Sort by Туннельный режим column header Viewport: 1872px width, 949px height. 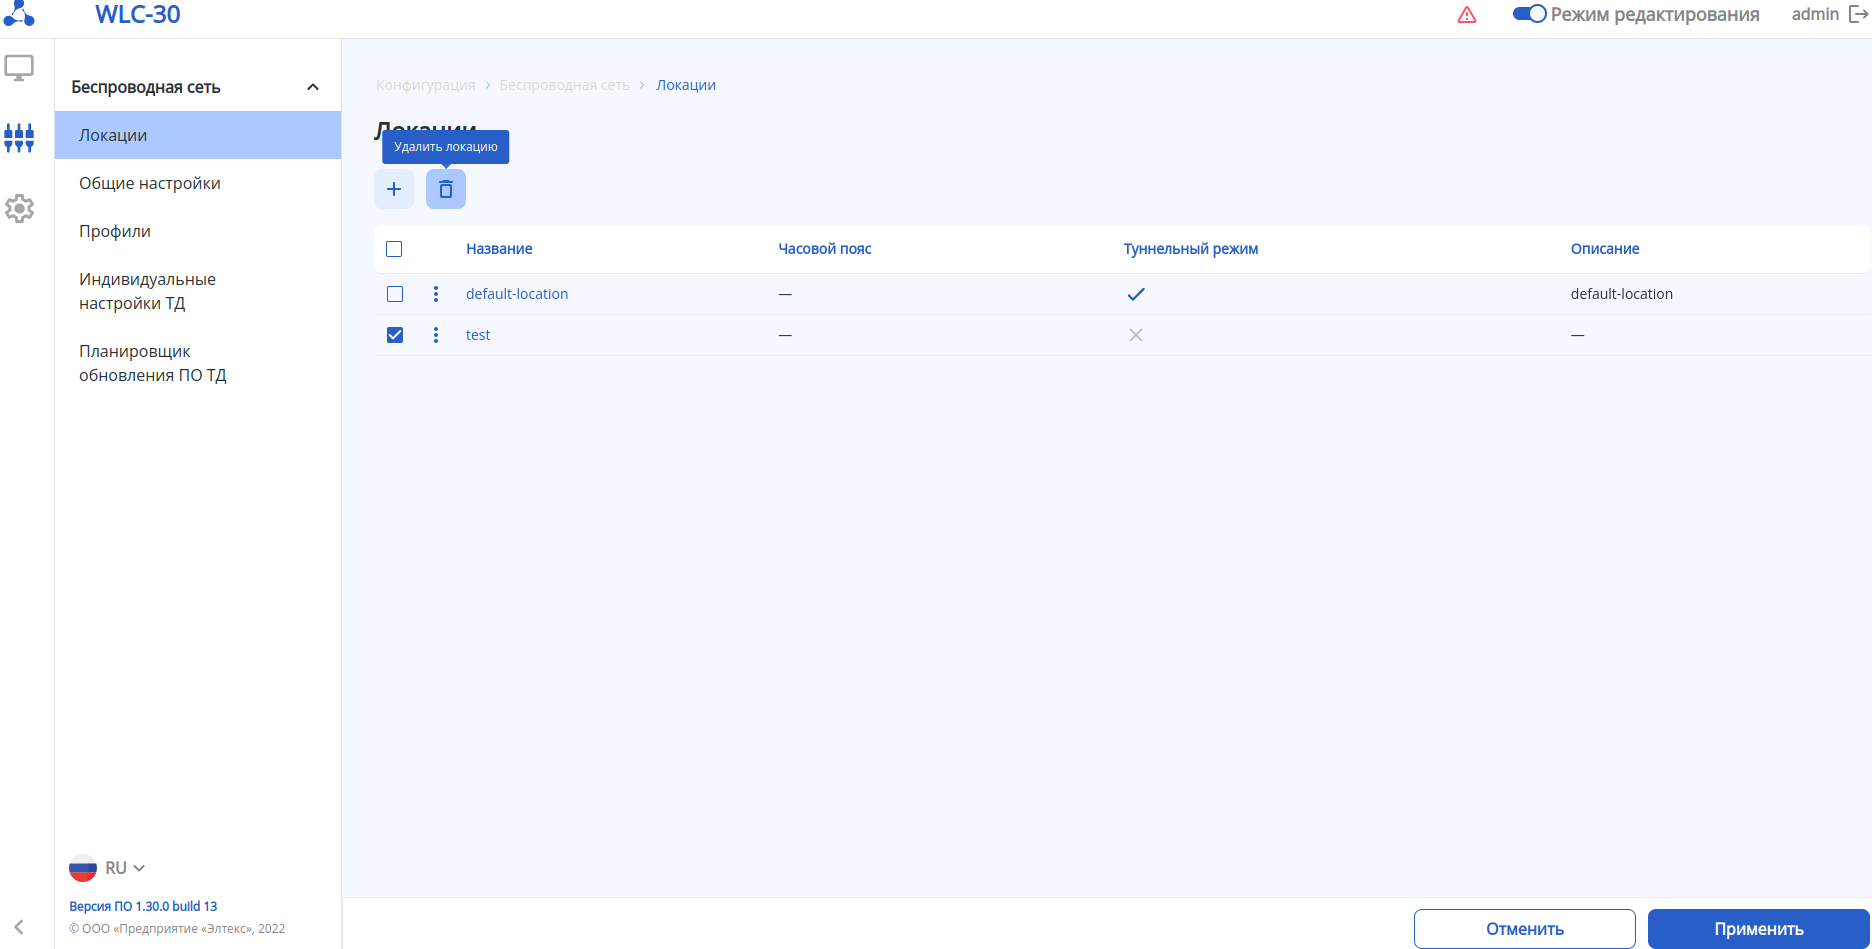point(1191,249)
